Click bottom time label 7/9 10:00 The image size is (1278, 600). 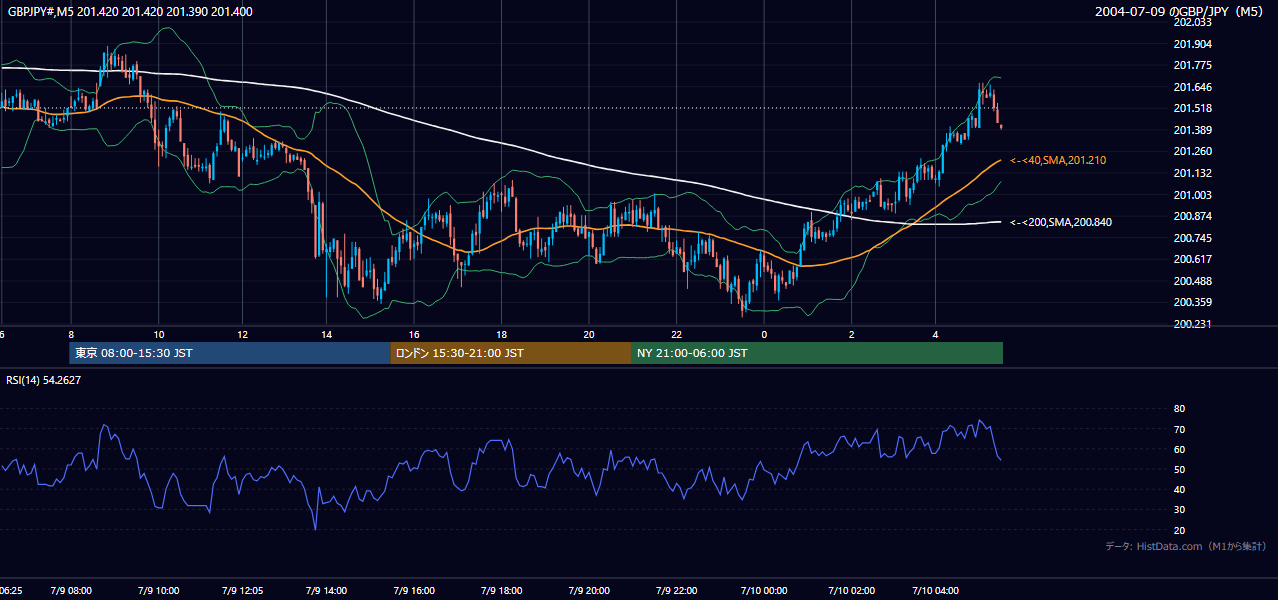tap(158, 591)
